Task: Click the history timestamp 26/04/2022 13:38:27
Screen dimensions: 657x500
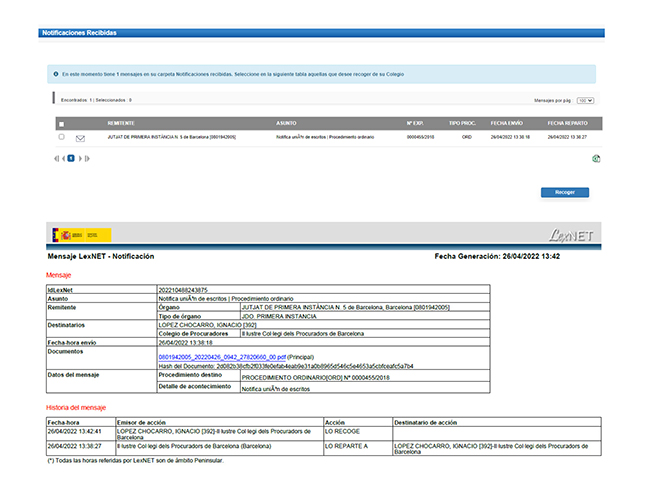Action: coord(75,446)
